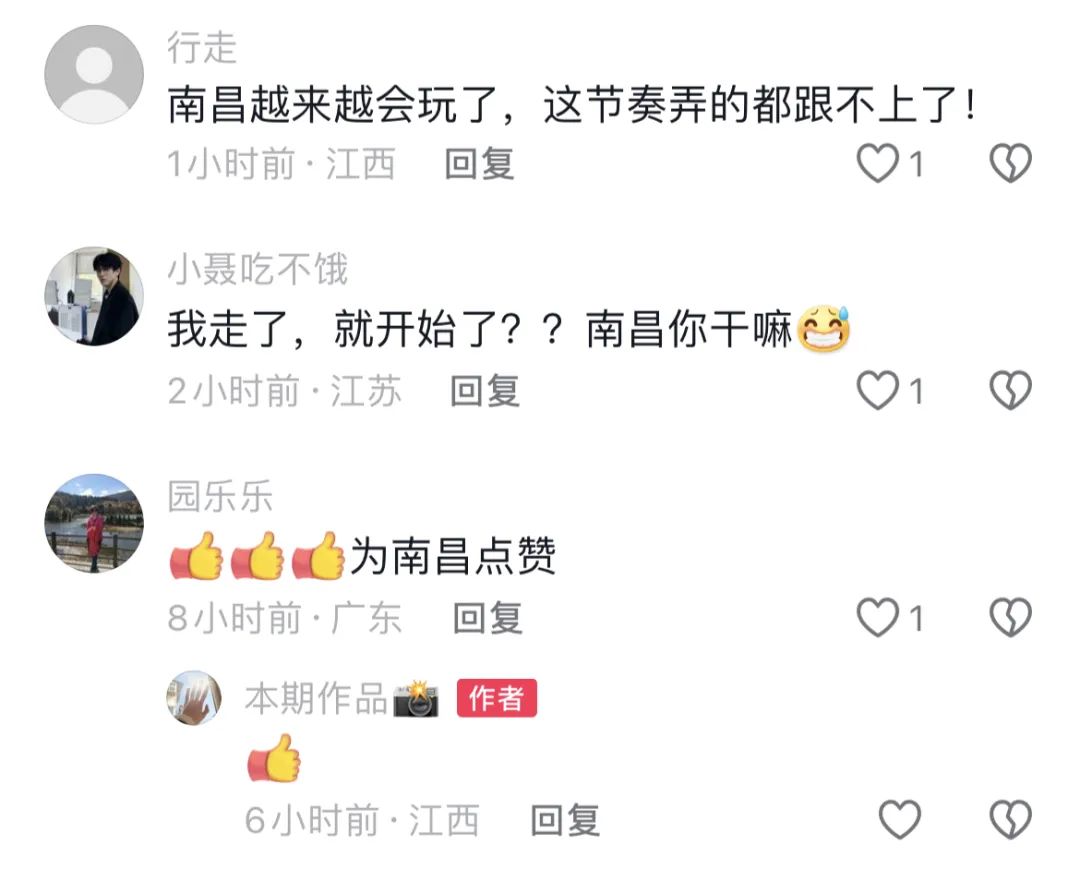Open 园乐乐's landscape avatar
Image resolution: width=1080 pixels, height=870 pixels.
[x=94, y=523]
